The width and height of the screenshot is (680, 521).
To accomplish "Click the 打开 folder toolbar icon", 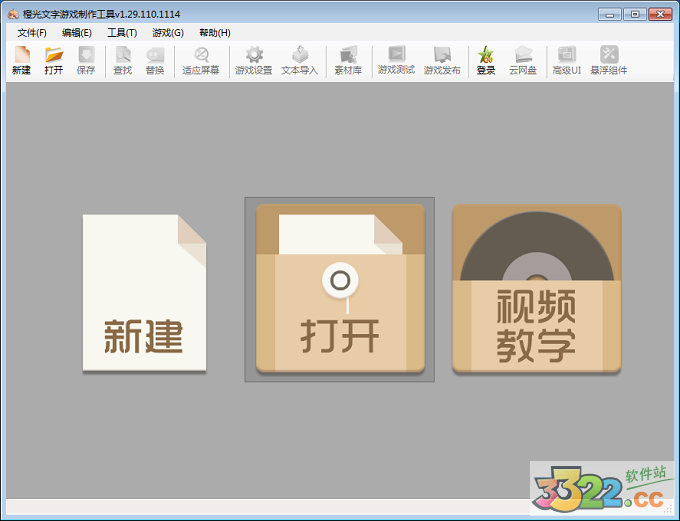I will coord(54,60).
